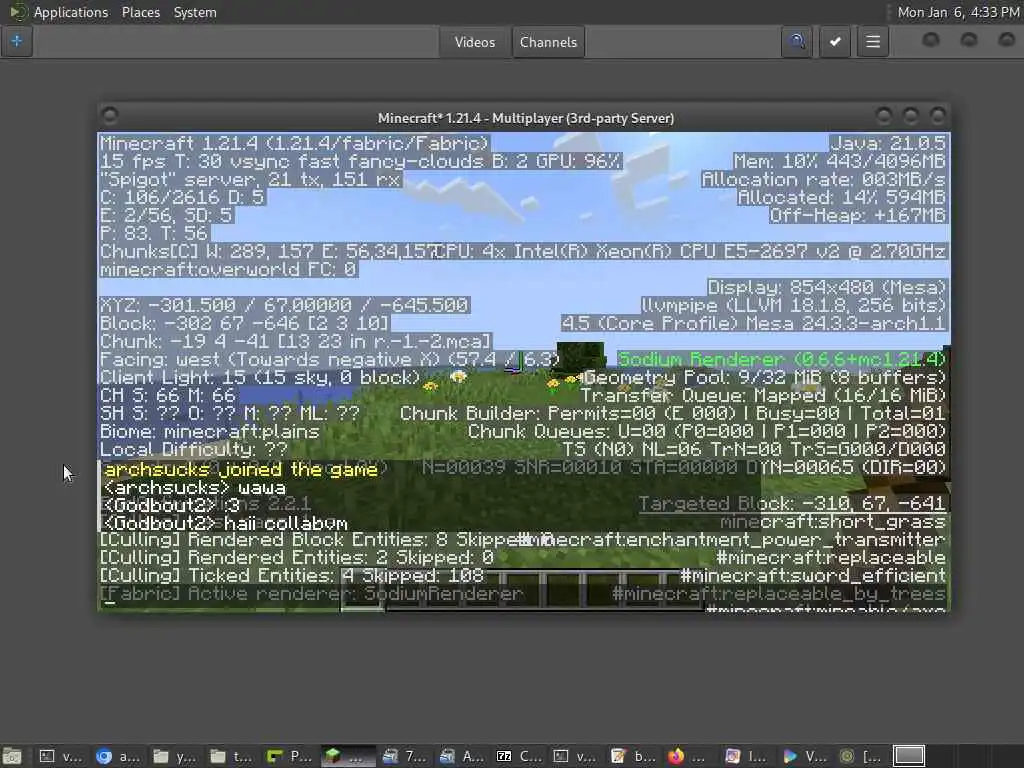Click the blue plus add button in the toolbar
Viewport: 1024px width, 768px height.
click(x=17, y=42)
